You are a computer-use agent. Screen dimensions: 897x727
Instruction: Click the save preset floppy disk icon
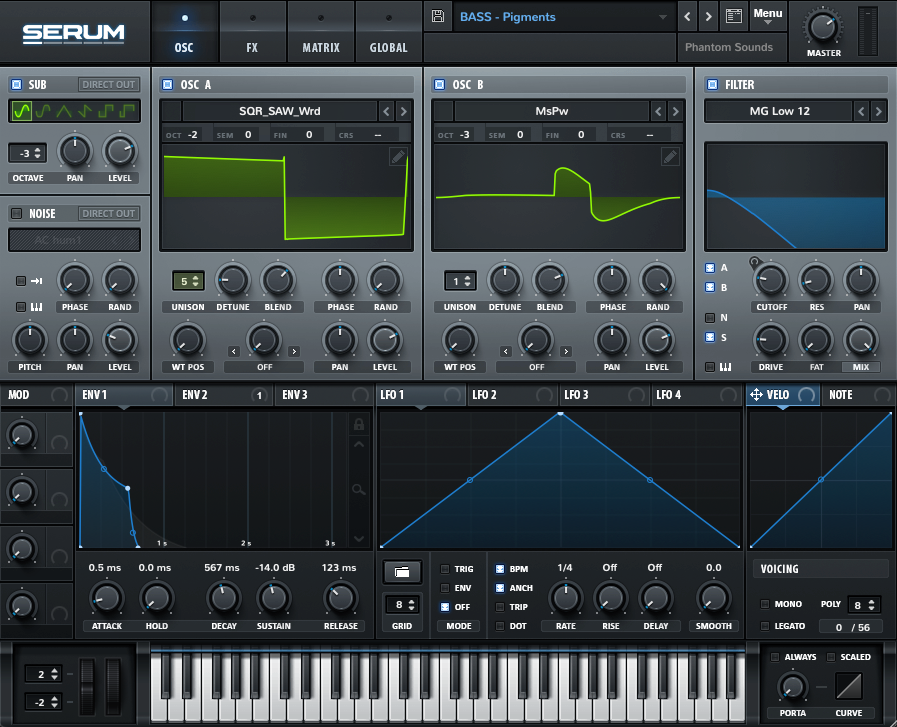coord(437,17)
